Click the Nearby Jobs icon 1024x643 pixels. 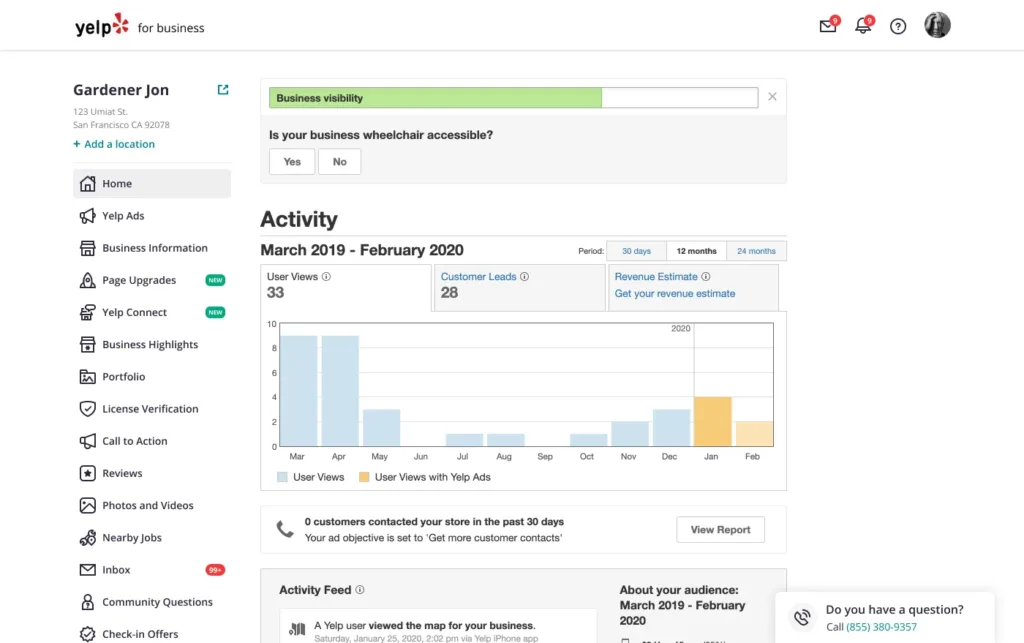(88, 538)
